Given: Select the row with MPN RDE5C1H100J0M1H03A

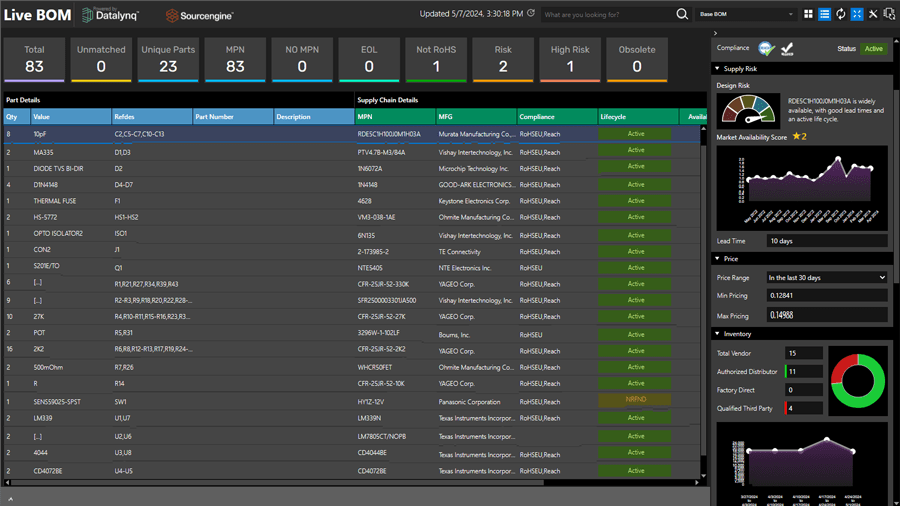Looking at the screenshot, I should click(351, 134).
